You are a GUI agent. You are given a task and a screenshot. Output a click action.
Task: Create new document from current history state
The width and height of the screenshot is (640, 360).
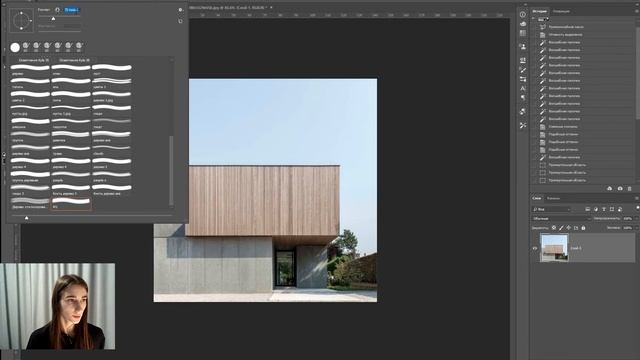click(x=610, y=189)
